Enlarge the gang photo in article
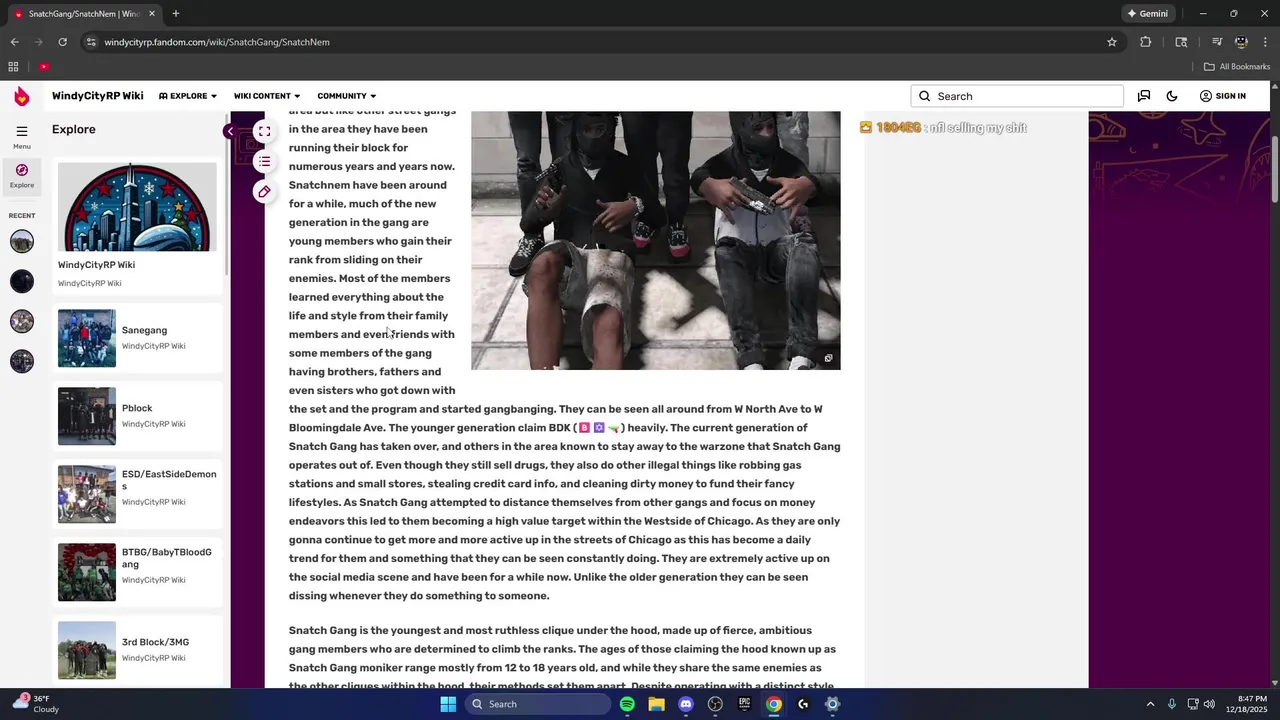The image size is (1280, 720). 655,240
